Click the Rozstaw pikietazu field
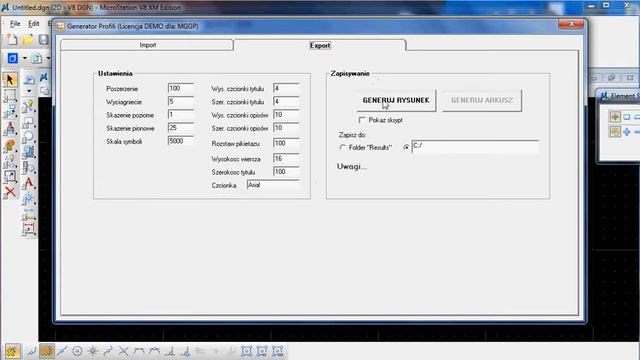 pos(286,143)
